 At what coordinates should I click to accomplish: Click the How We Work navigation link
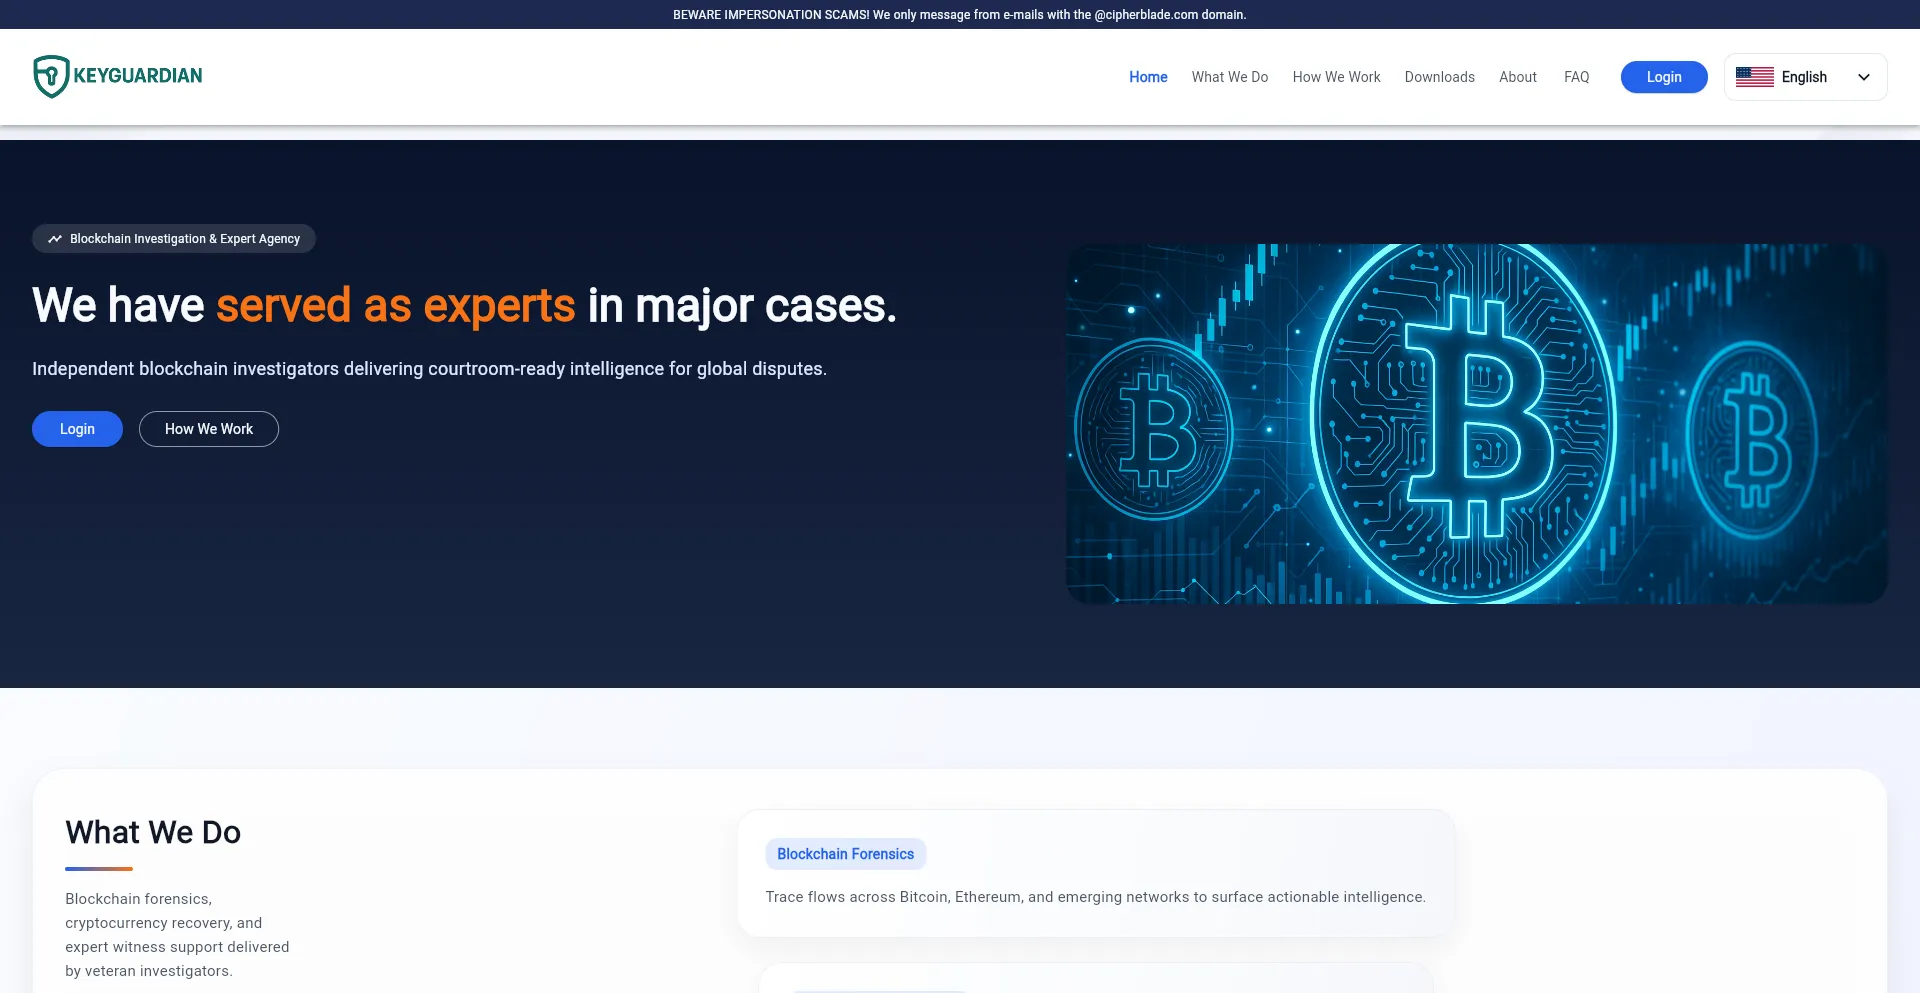tap(1336, 77)
